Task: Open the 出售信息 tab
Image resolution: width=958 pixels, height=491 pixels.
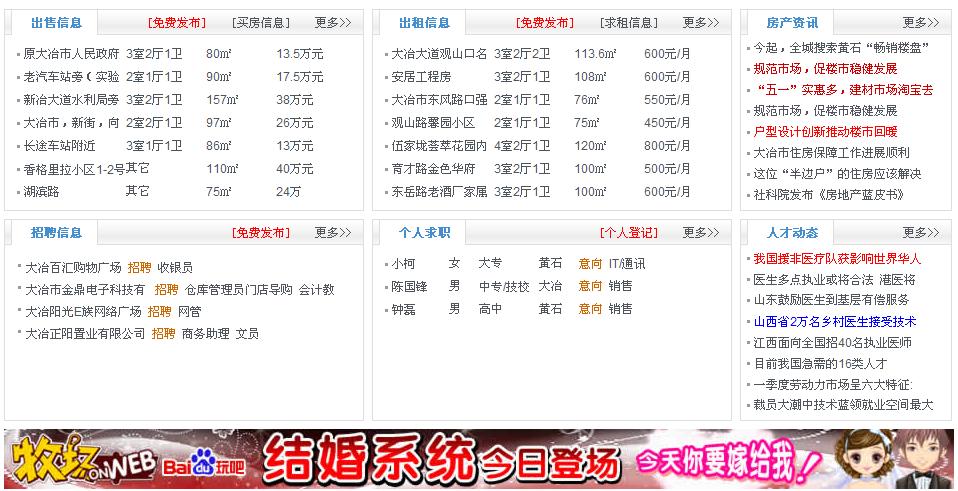Action: pyautogui.click(x=56, y=23)
